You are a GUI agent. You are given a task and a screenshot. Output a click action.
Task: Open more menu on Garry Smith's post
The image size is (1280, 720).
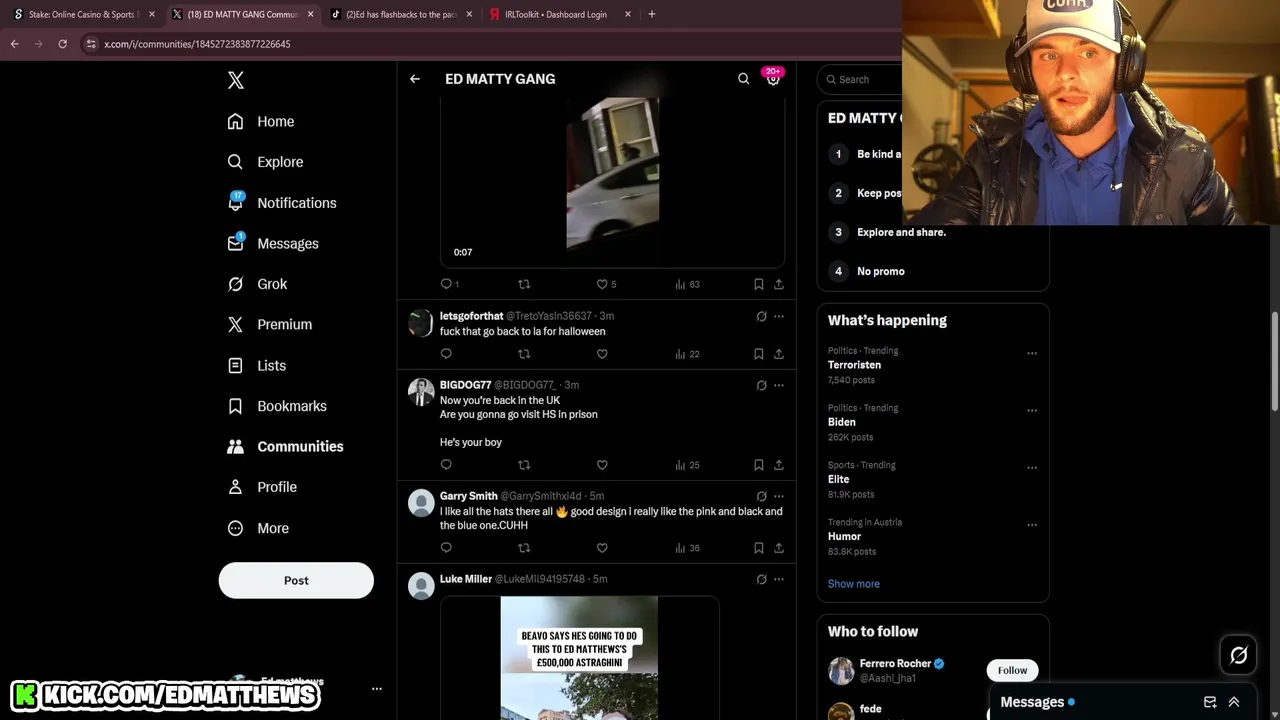(x=779, y=496)
